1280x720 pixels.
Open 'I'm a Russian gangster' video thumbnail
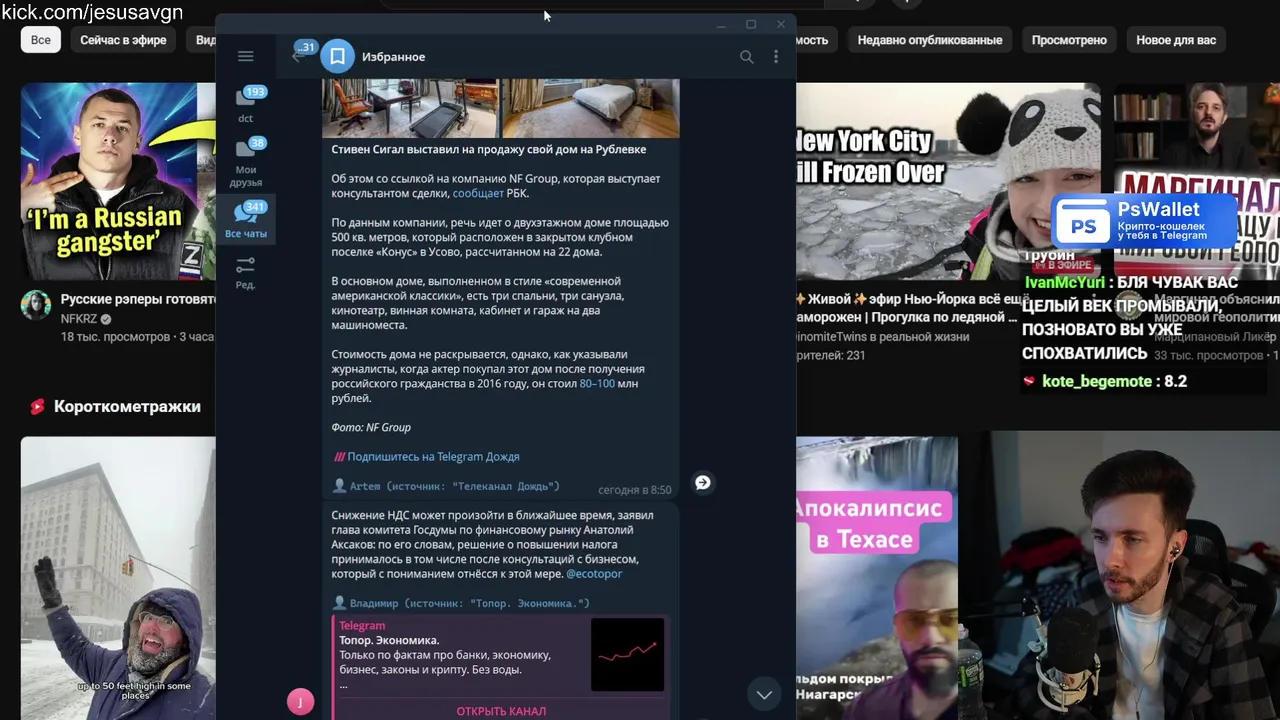(x=118, y=181)
